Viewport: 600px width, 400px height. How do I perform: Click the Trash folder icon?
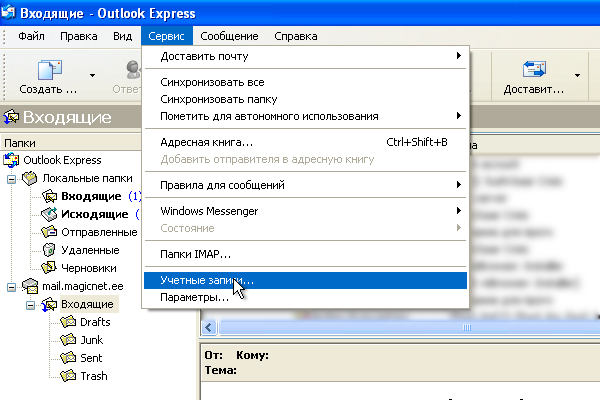pyautogui.click(x=68, y=376)
